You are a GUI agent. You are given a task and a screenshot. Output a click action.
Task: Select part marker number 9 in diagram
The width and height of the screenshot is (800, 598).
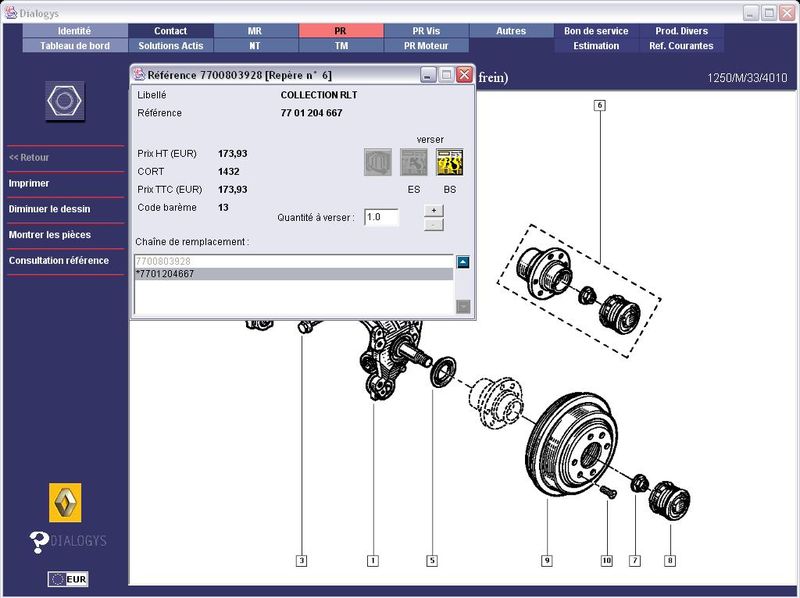(x=547, y=561)
